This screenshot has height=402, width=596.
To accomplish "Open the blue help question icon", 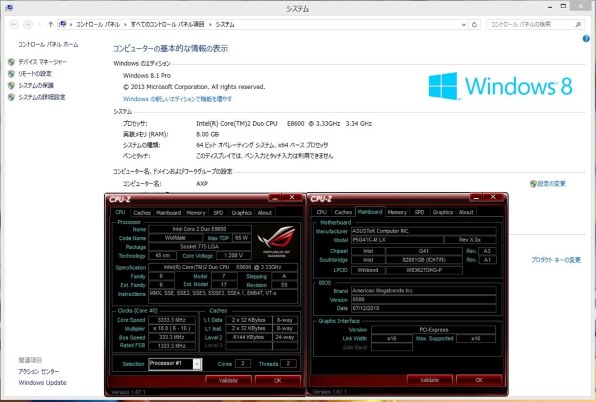I will click(x=586, y=39).
